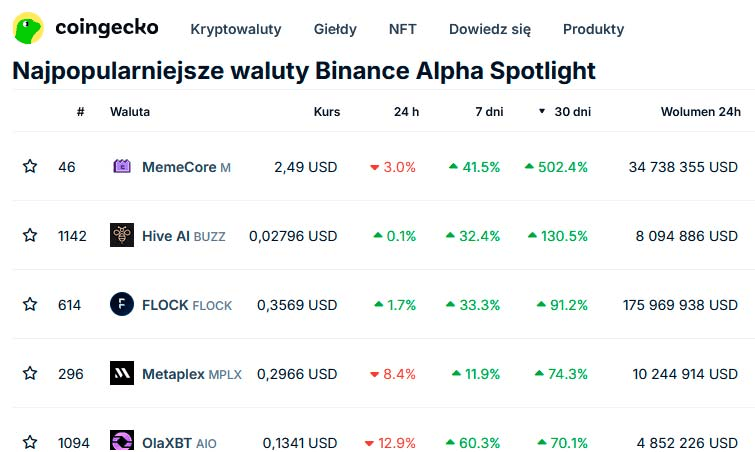Star MemeCore as a favorite
The width and height of the screenshot is (755, 452).
pos(30,167)
